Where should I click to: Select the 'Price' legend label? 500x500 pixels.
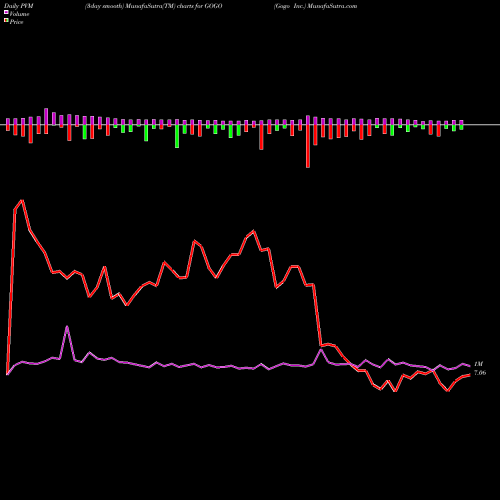(16, 22)
